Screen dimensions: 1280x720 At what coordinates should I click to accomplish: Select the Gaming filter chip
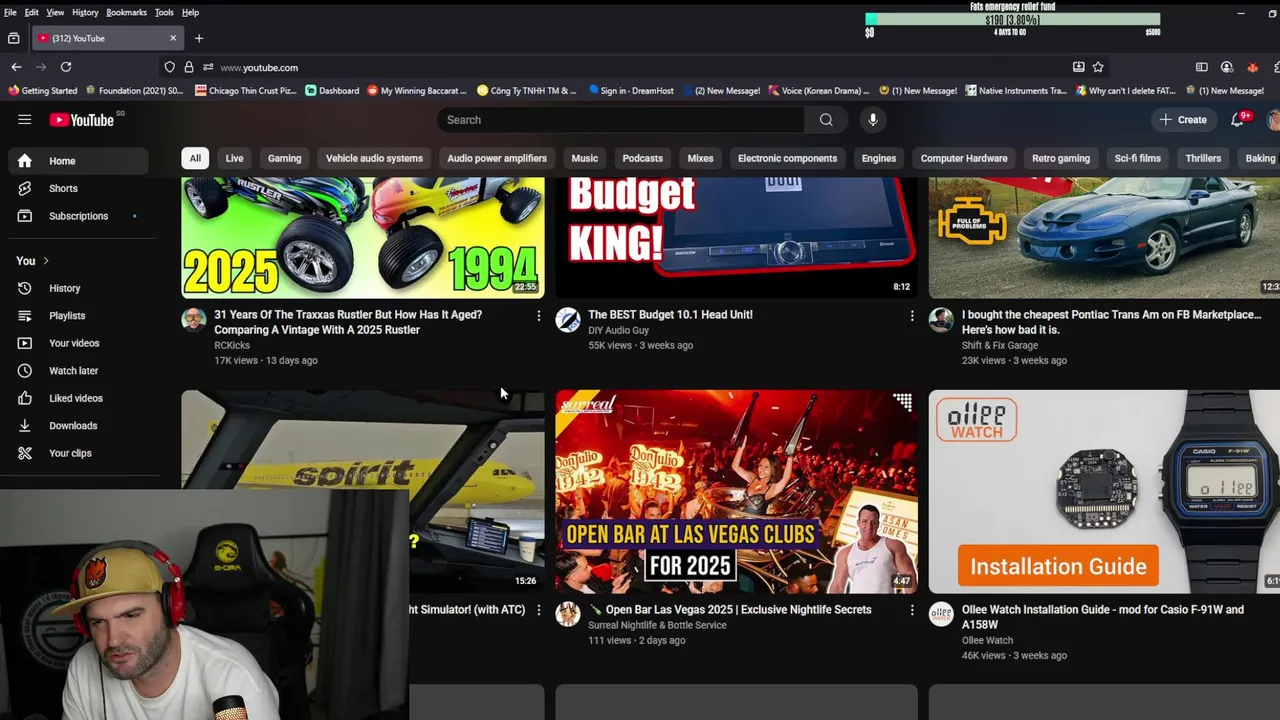point(284,158)
